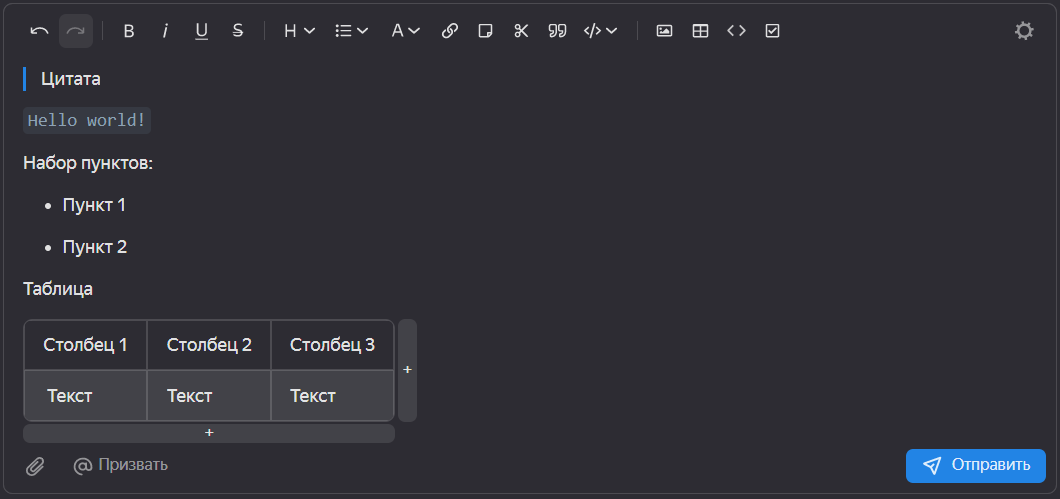Expand the list type dropdown
Screen dimensions: 1060x499
[x=351, y=31]
